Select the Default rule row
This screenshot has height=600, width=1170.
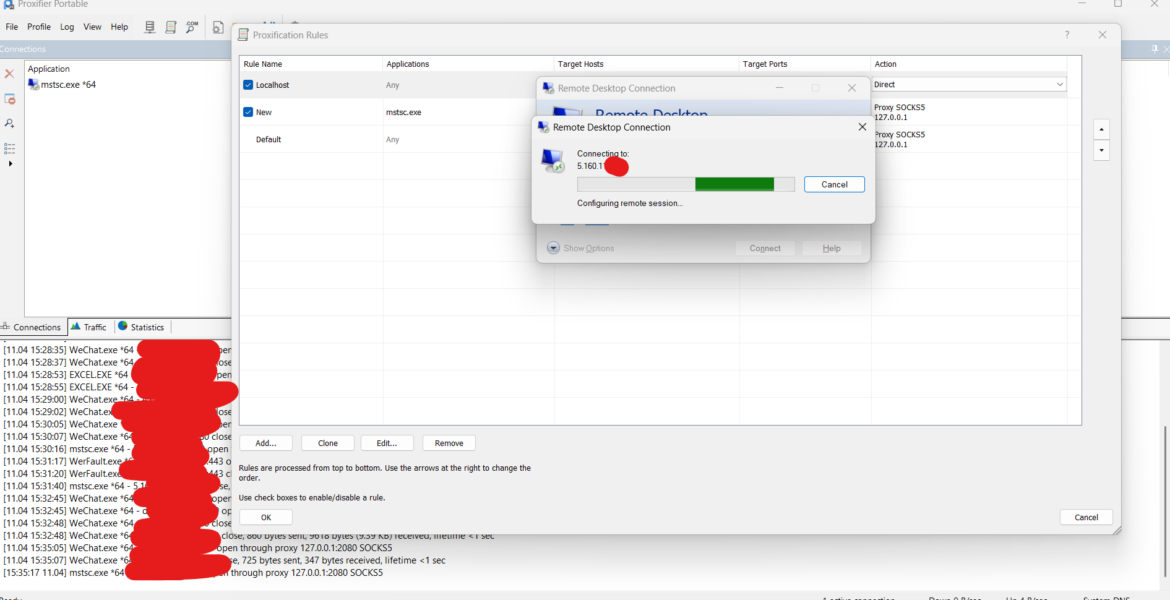(x=268, y=139)
